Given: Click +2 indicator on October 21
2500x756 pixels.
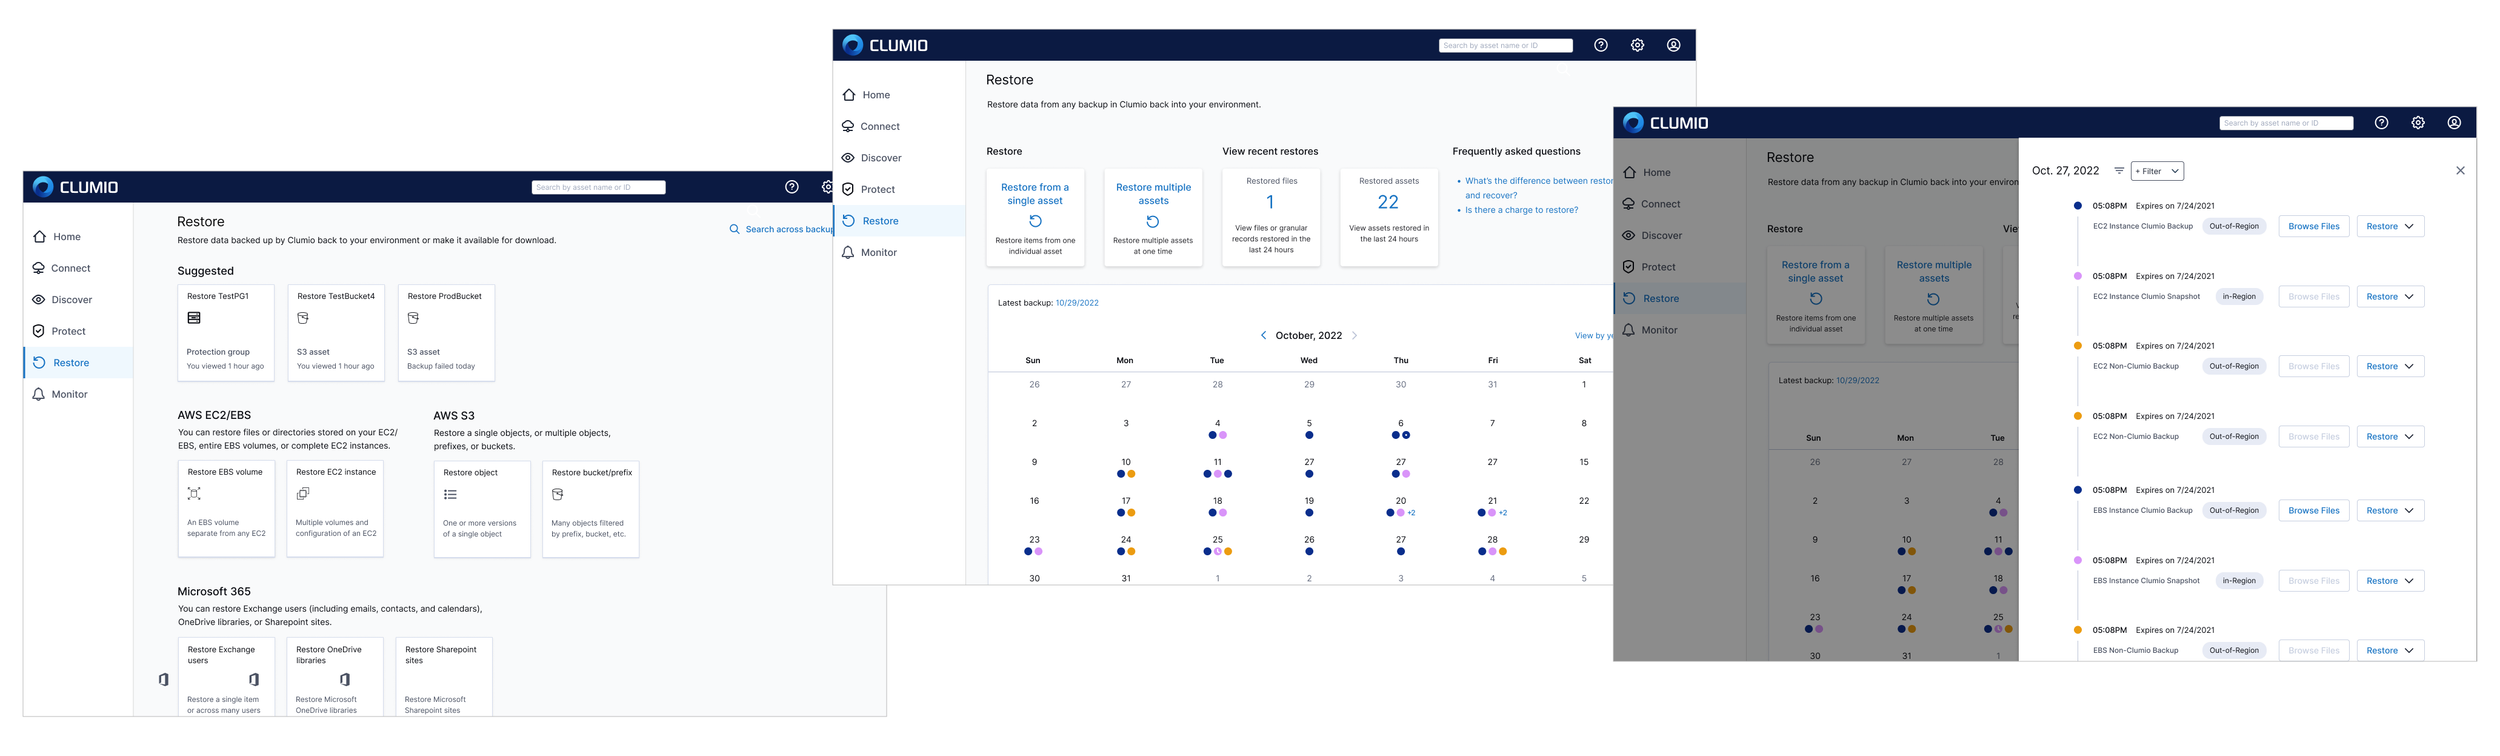Looking at the screenshot, I should (1502, 513).
